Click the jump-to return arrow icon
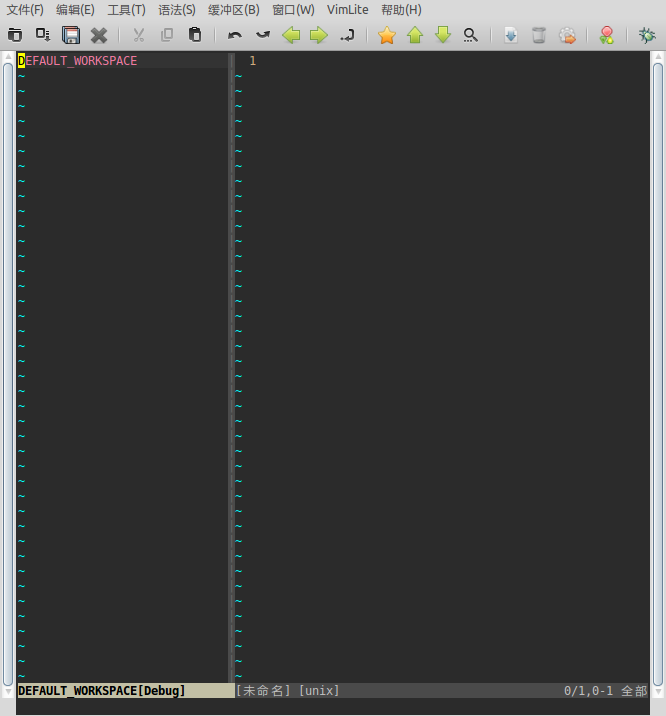Screen dimensions: 666x716 (347, 35)
